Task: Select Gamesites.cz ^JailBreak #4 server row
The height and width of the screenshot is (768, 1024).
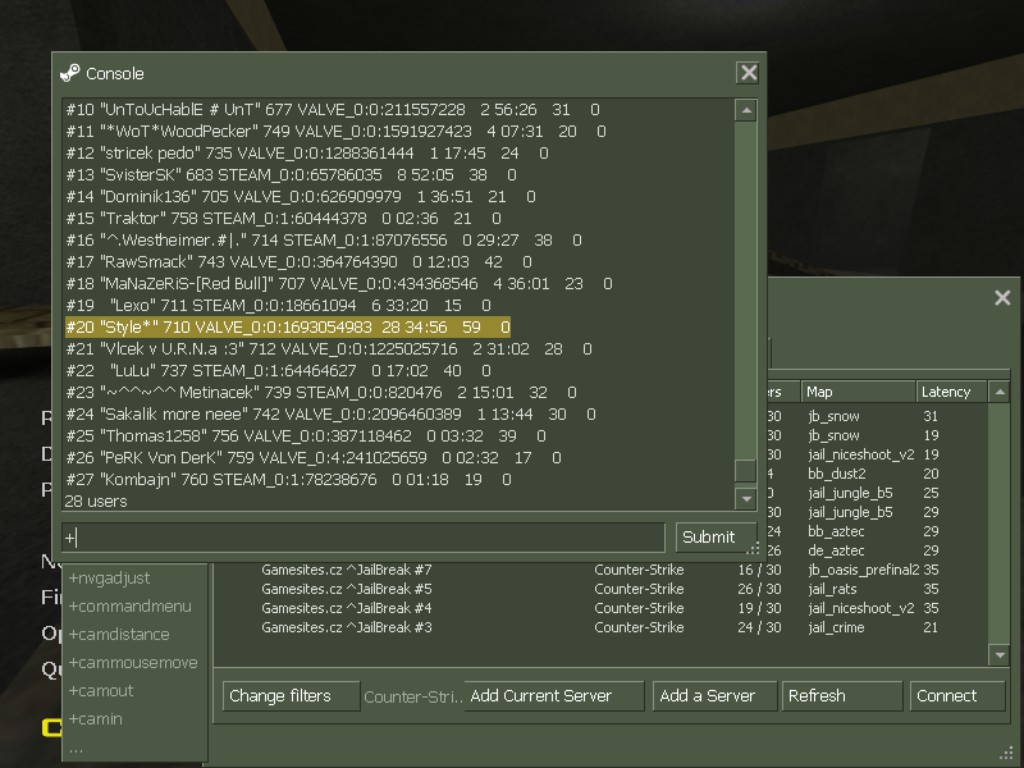Action: [601, 608]
